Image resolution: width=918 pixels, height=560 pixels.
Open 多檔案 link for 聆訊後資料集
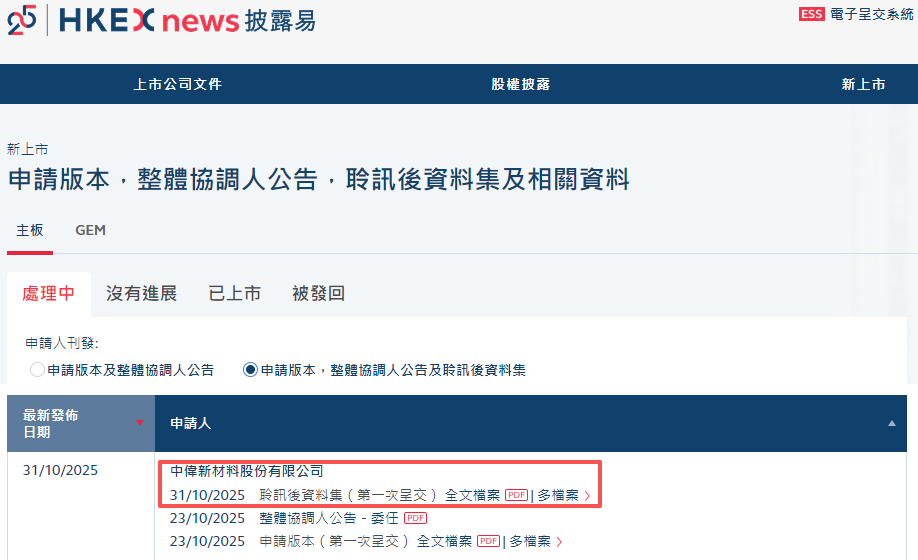click(x=558, y=495)
